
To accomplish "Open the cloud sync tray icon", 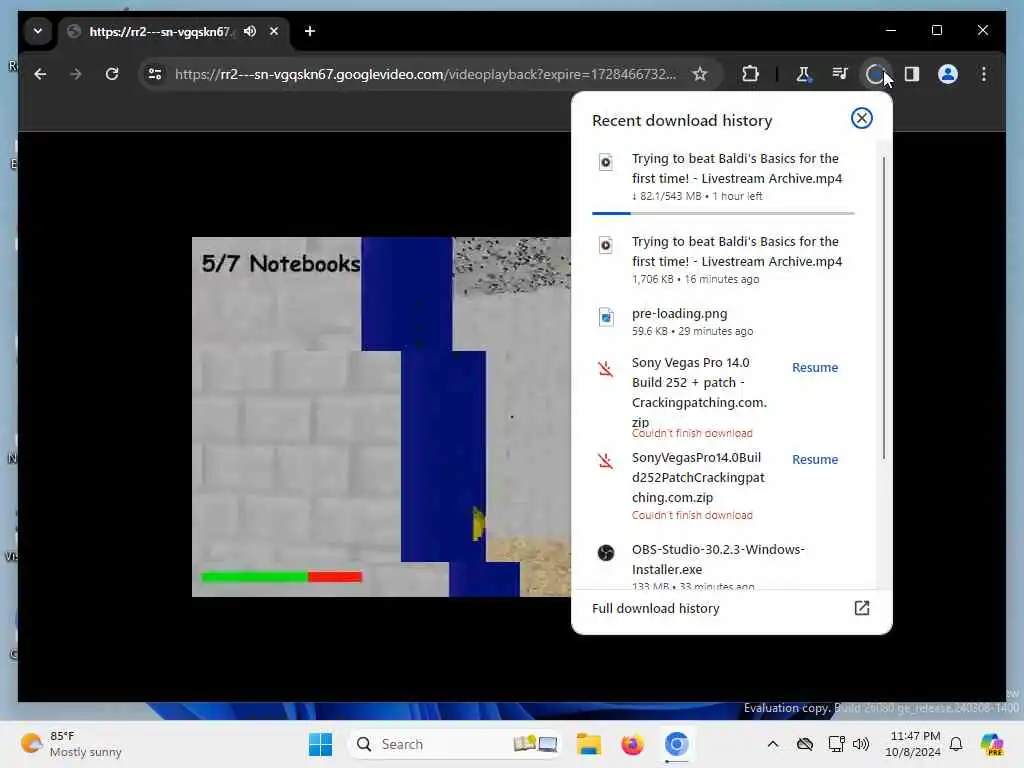I will (x=805, y=744).
